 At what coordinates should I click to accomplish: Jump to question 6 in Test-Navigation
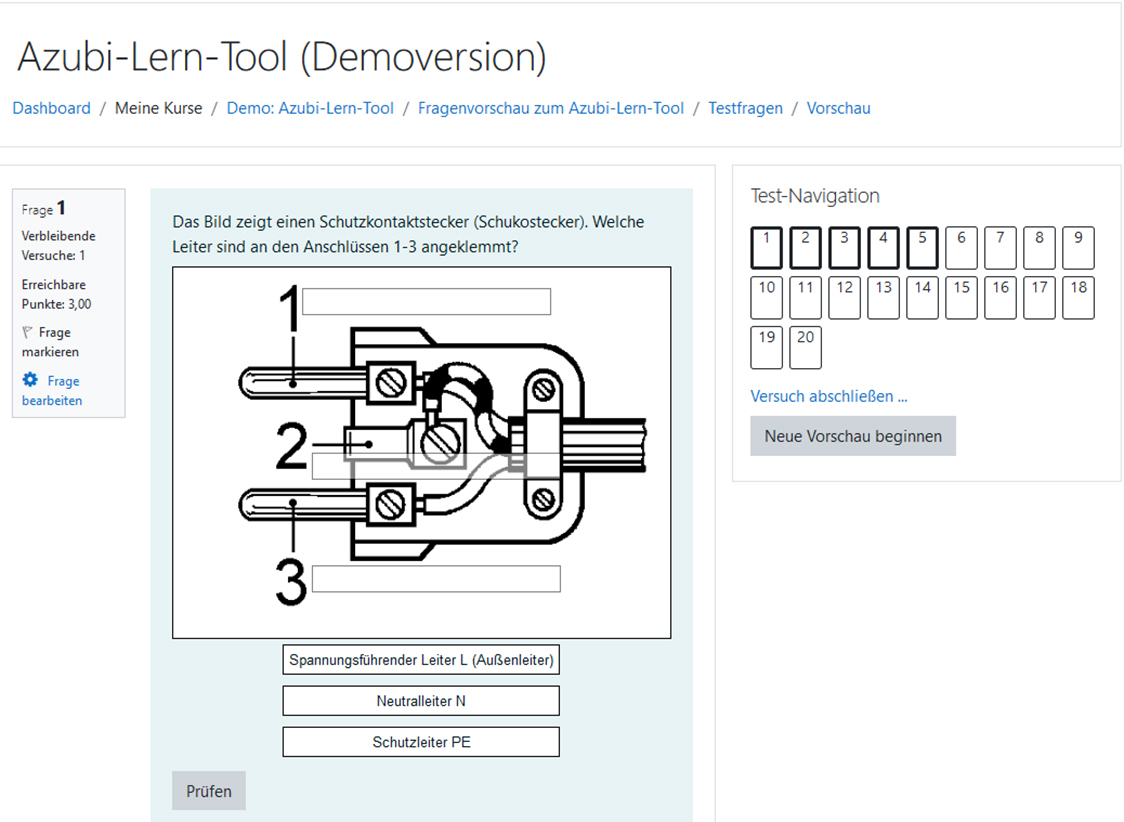[961, 247]
